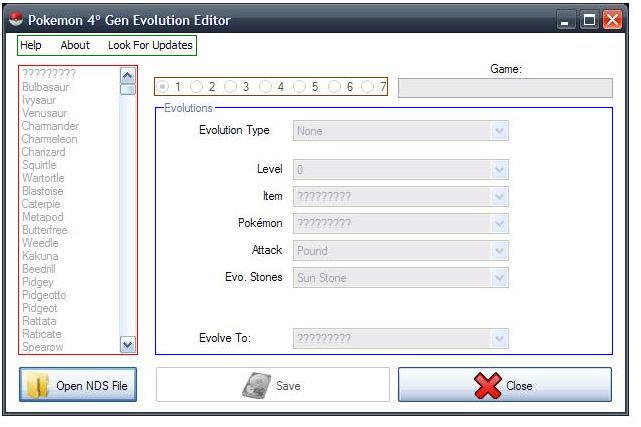Expand the Pokémon combo box
Image resolution: width=641 pixels, height=427 pixels.
499,224
